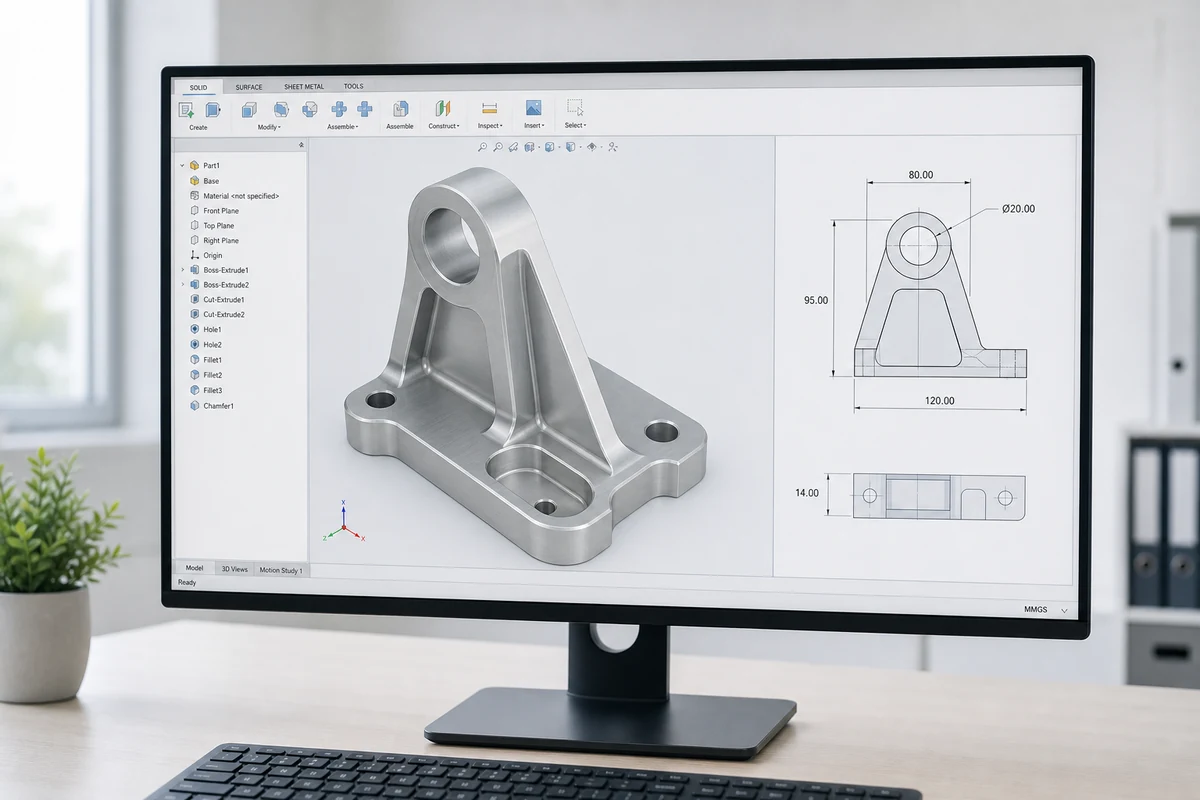Open the Modify dropdown menu
The height and width of the screenshot is (800, 1200).
coord(269,128)
